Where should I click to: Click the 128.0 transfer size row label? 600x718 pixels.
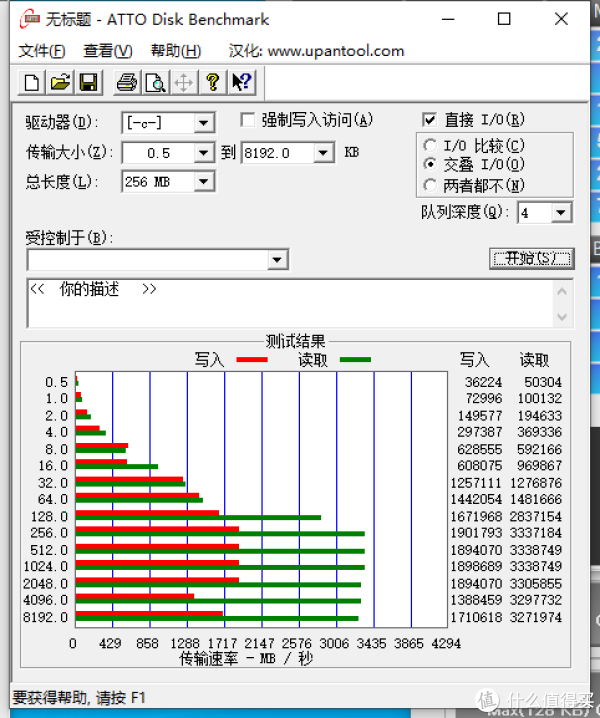[x=49, y=517]
